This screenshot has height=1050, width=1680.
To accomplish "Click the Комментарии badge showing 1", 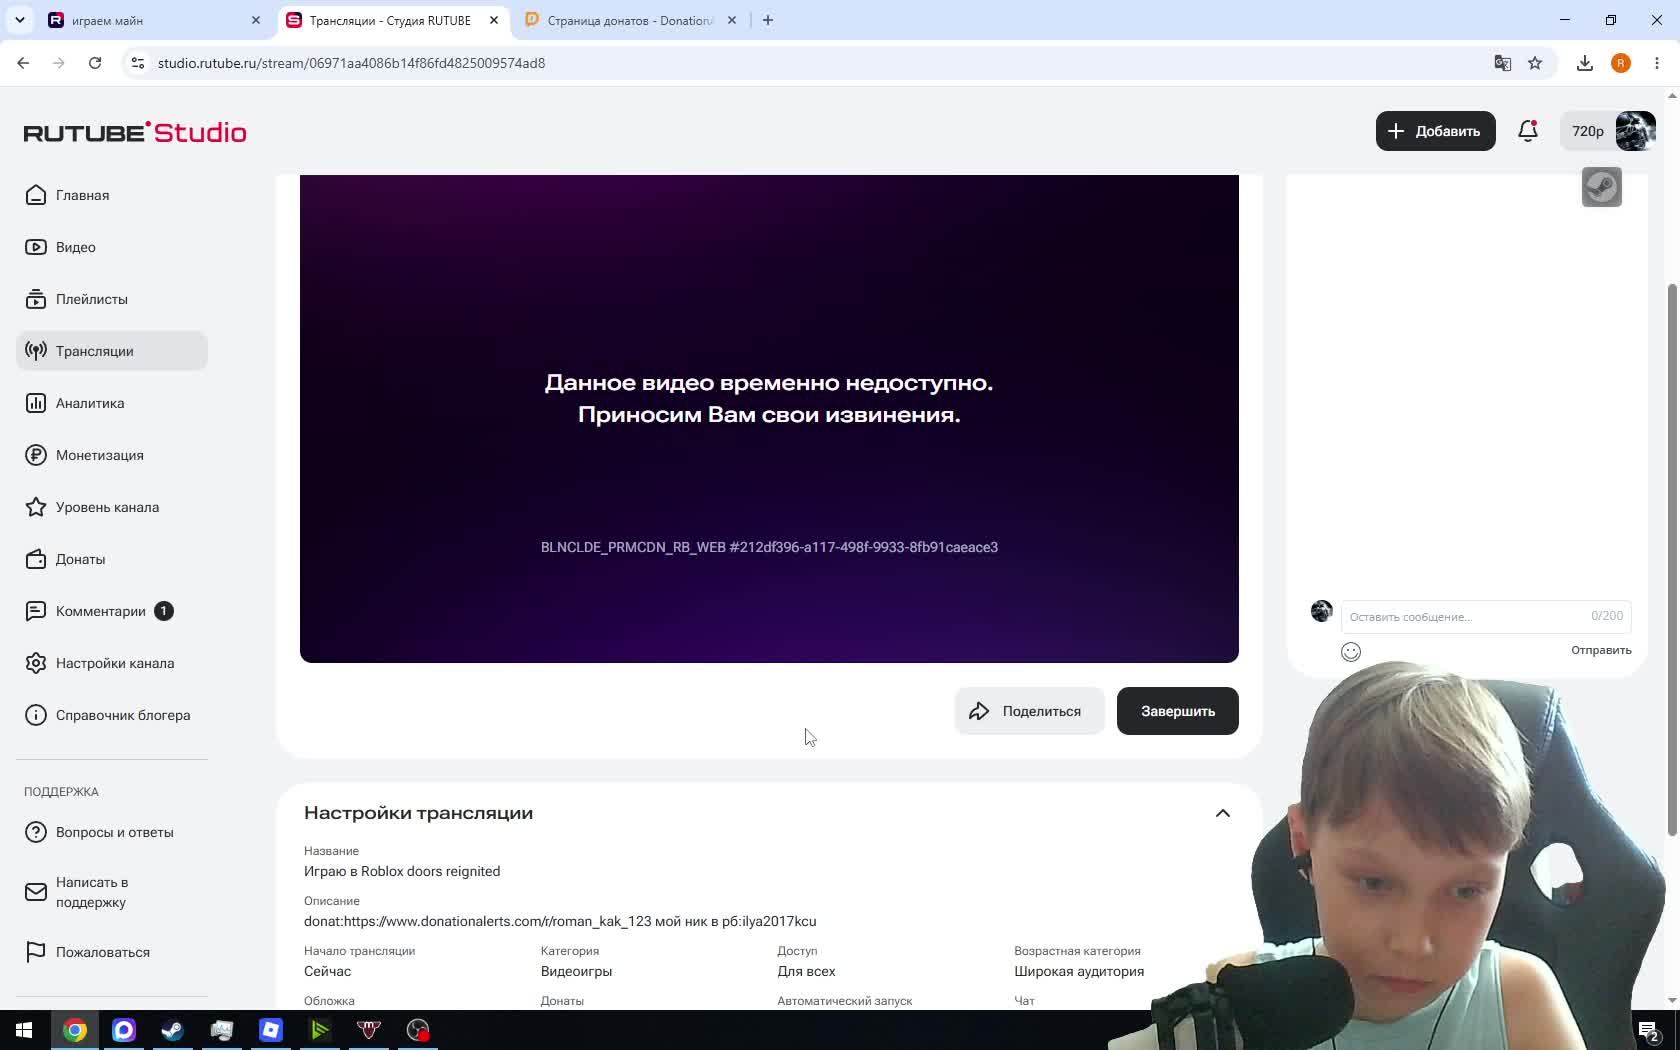I will pos(164,611).
